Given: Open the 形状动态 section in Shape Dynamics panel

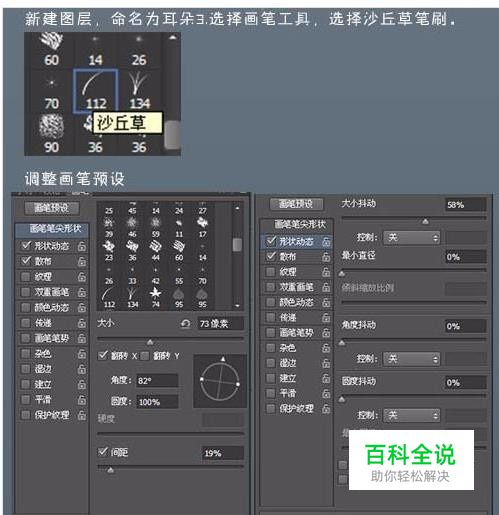Looking at the screenshot, I should click(296, 242).
